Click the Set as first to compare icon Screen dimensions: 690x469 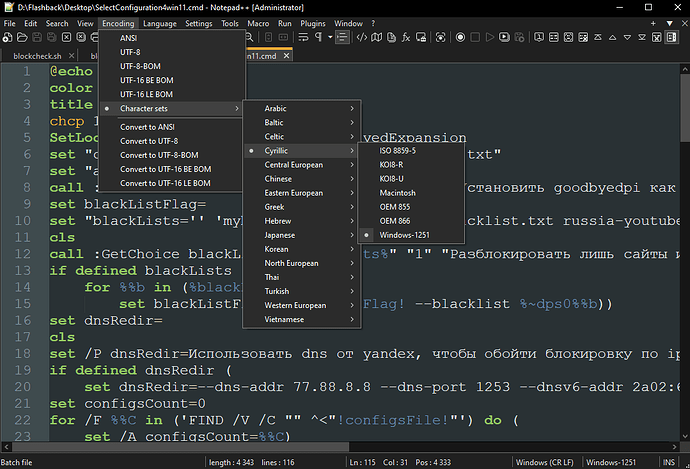pos(539,37)
